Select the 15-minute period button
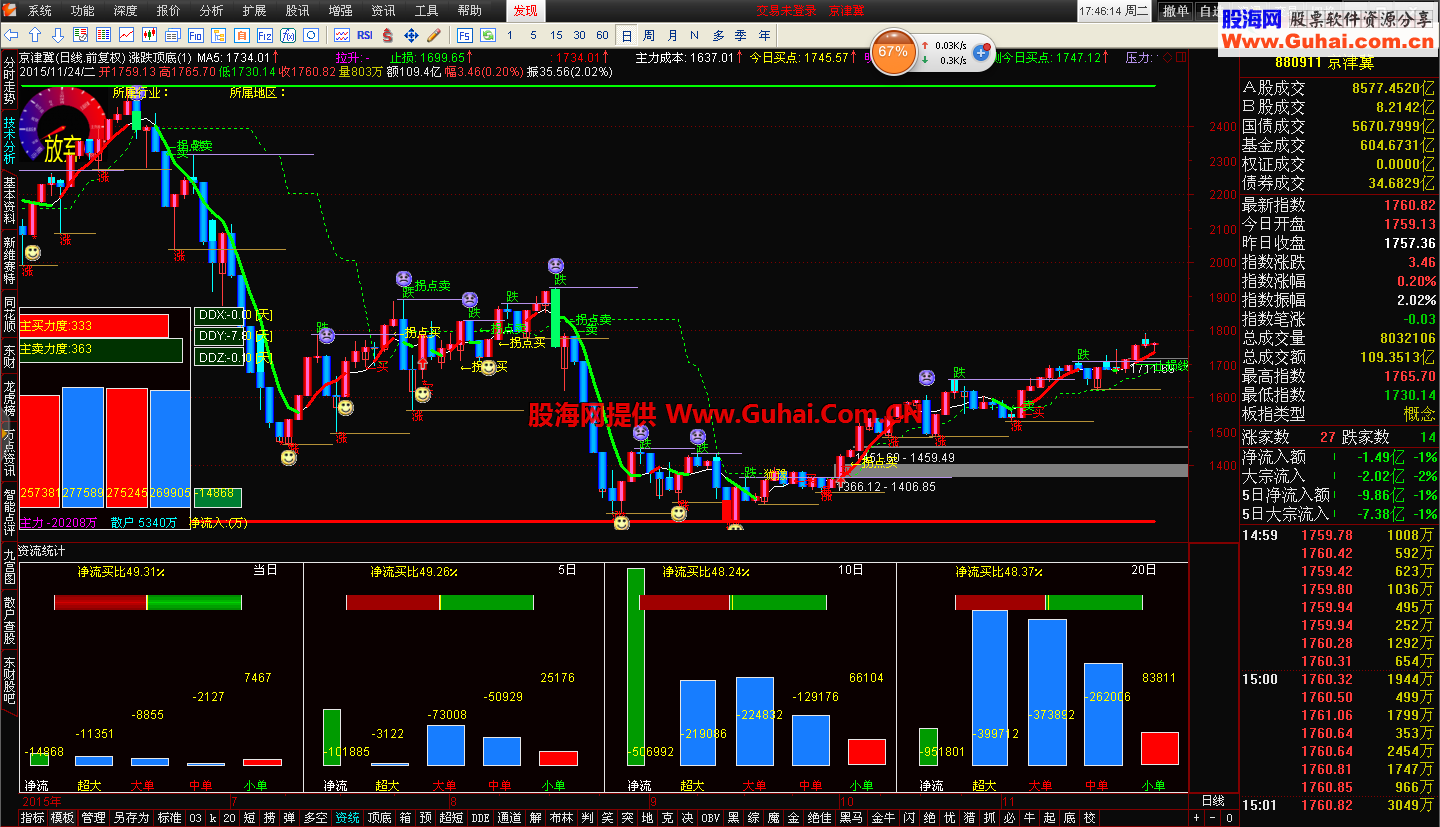 [x=556, y=35]
